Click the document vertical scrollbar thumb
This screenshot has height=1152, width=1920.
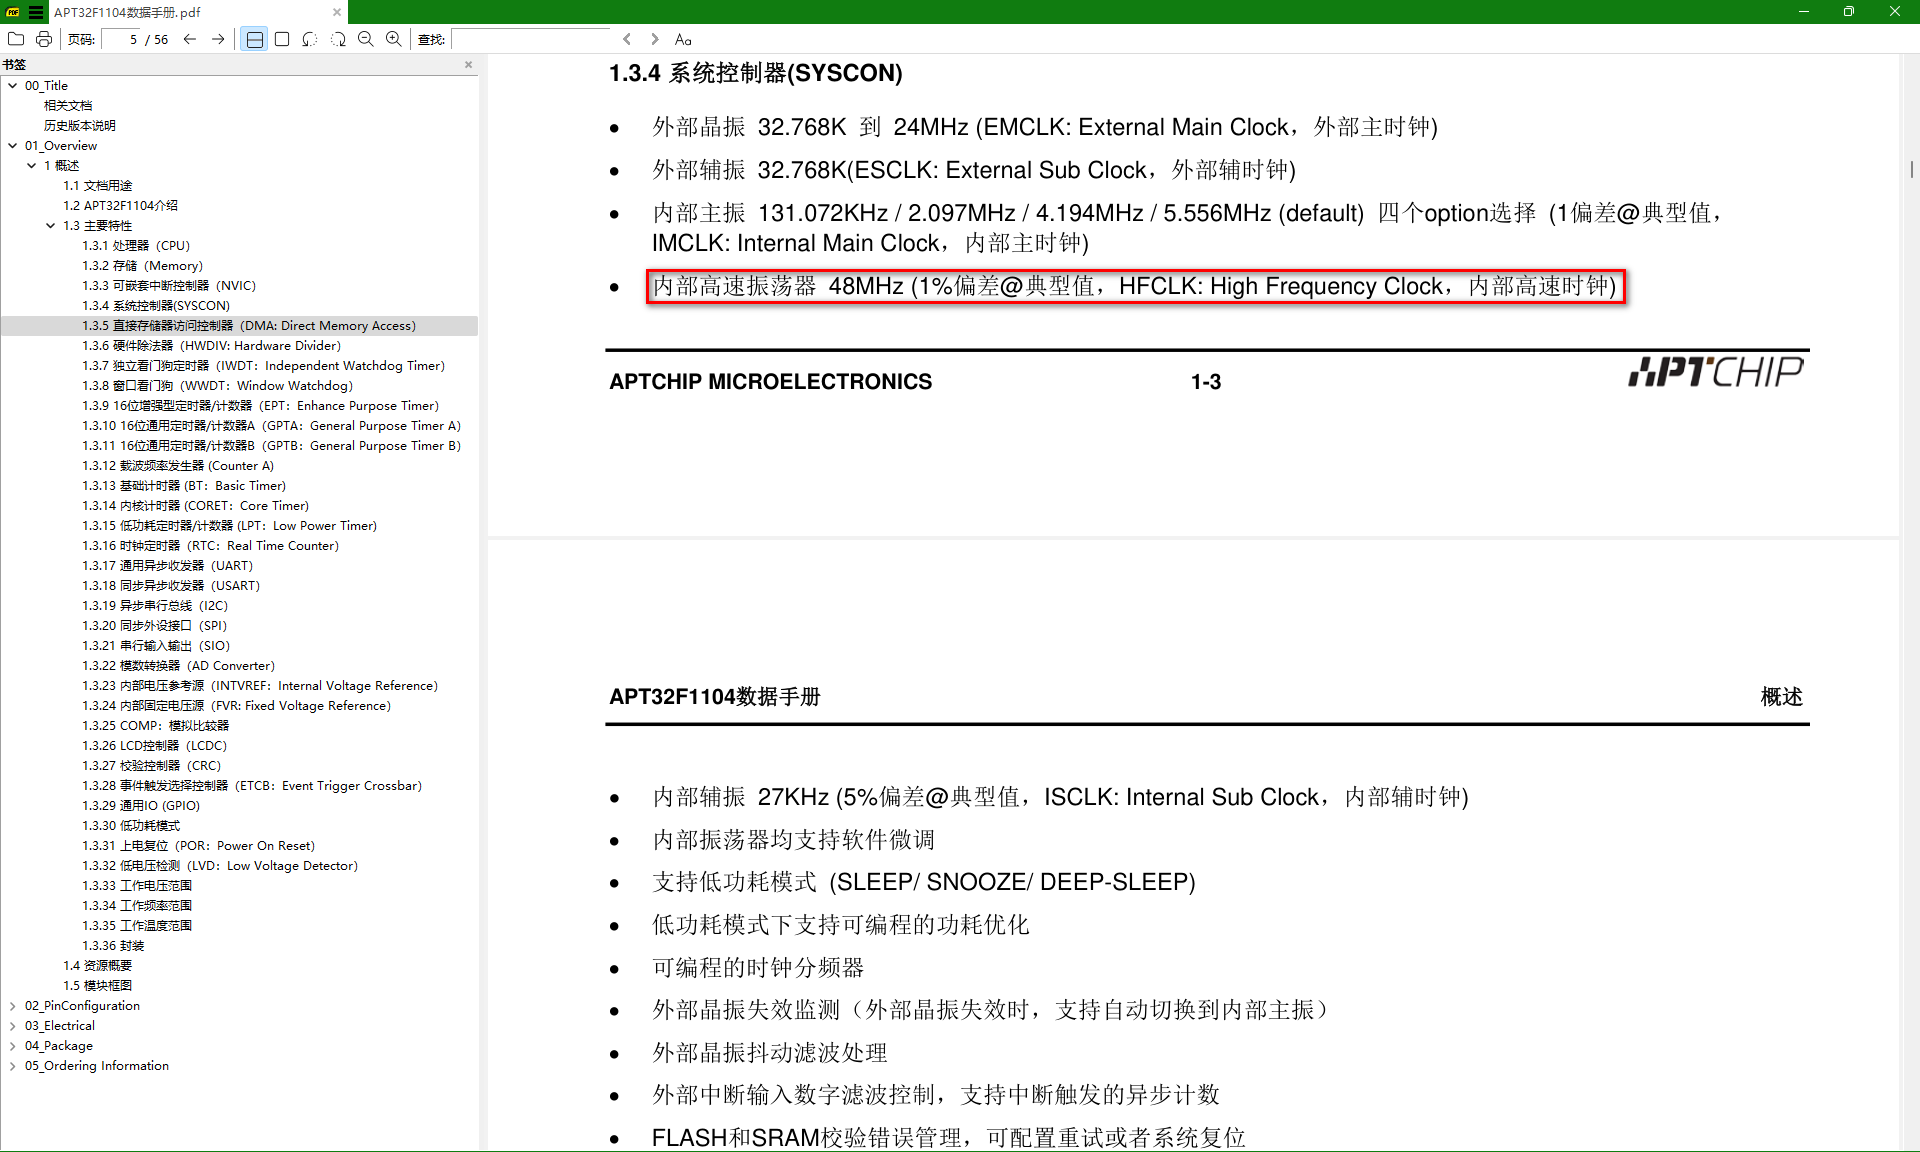1911,170
